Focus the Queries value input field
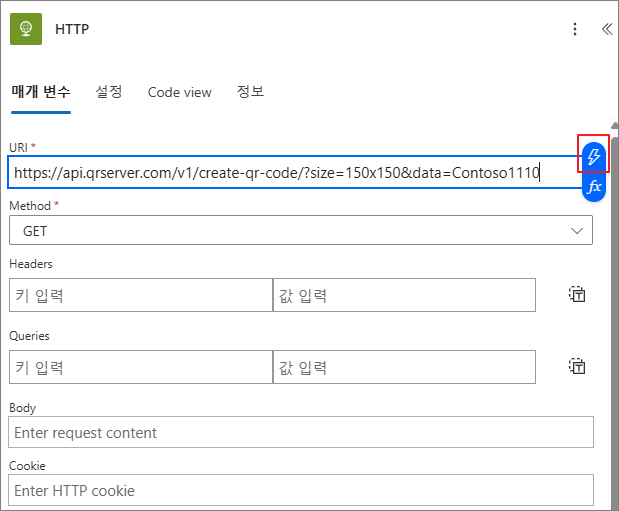This screenshot has width=619, height=511. click(x=404, y=367)
